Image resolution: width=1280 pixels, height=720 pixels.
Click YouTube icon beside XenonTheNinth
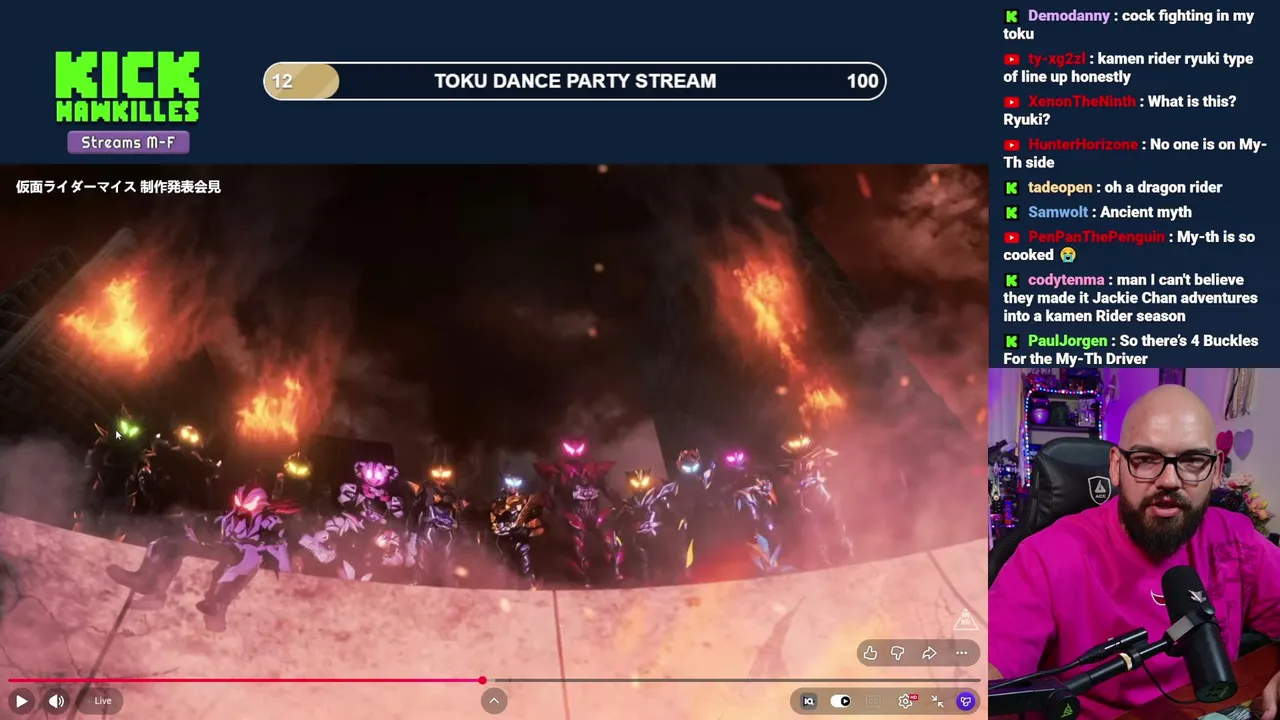tap(1012, 102)
